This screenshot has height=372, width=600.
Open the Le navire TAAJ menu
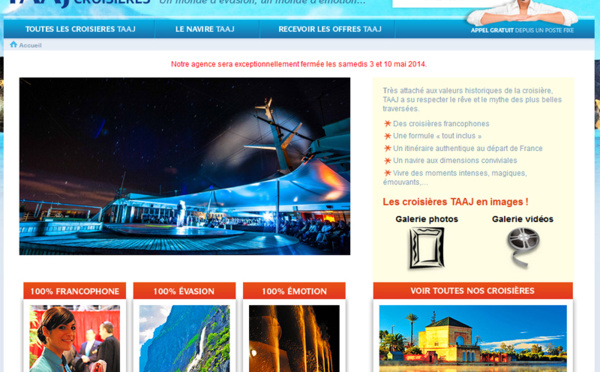point(205,29)
